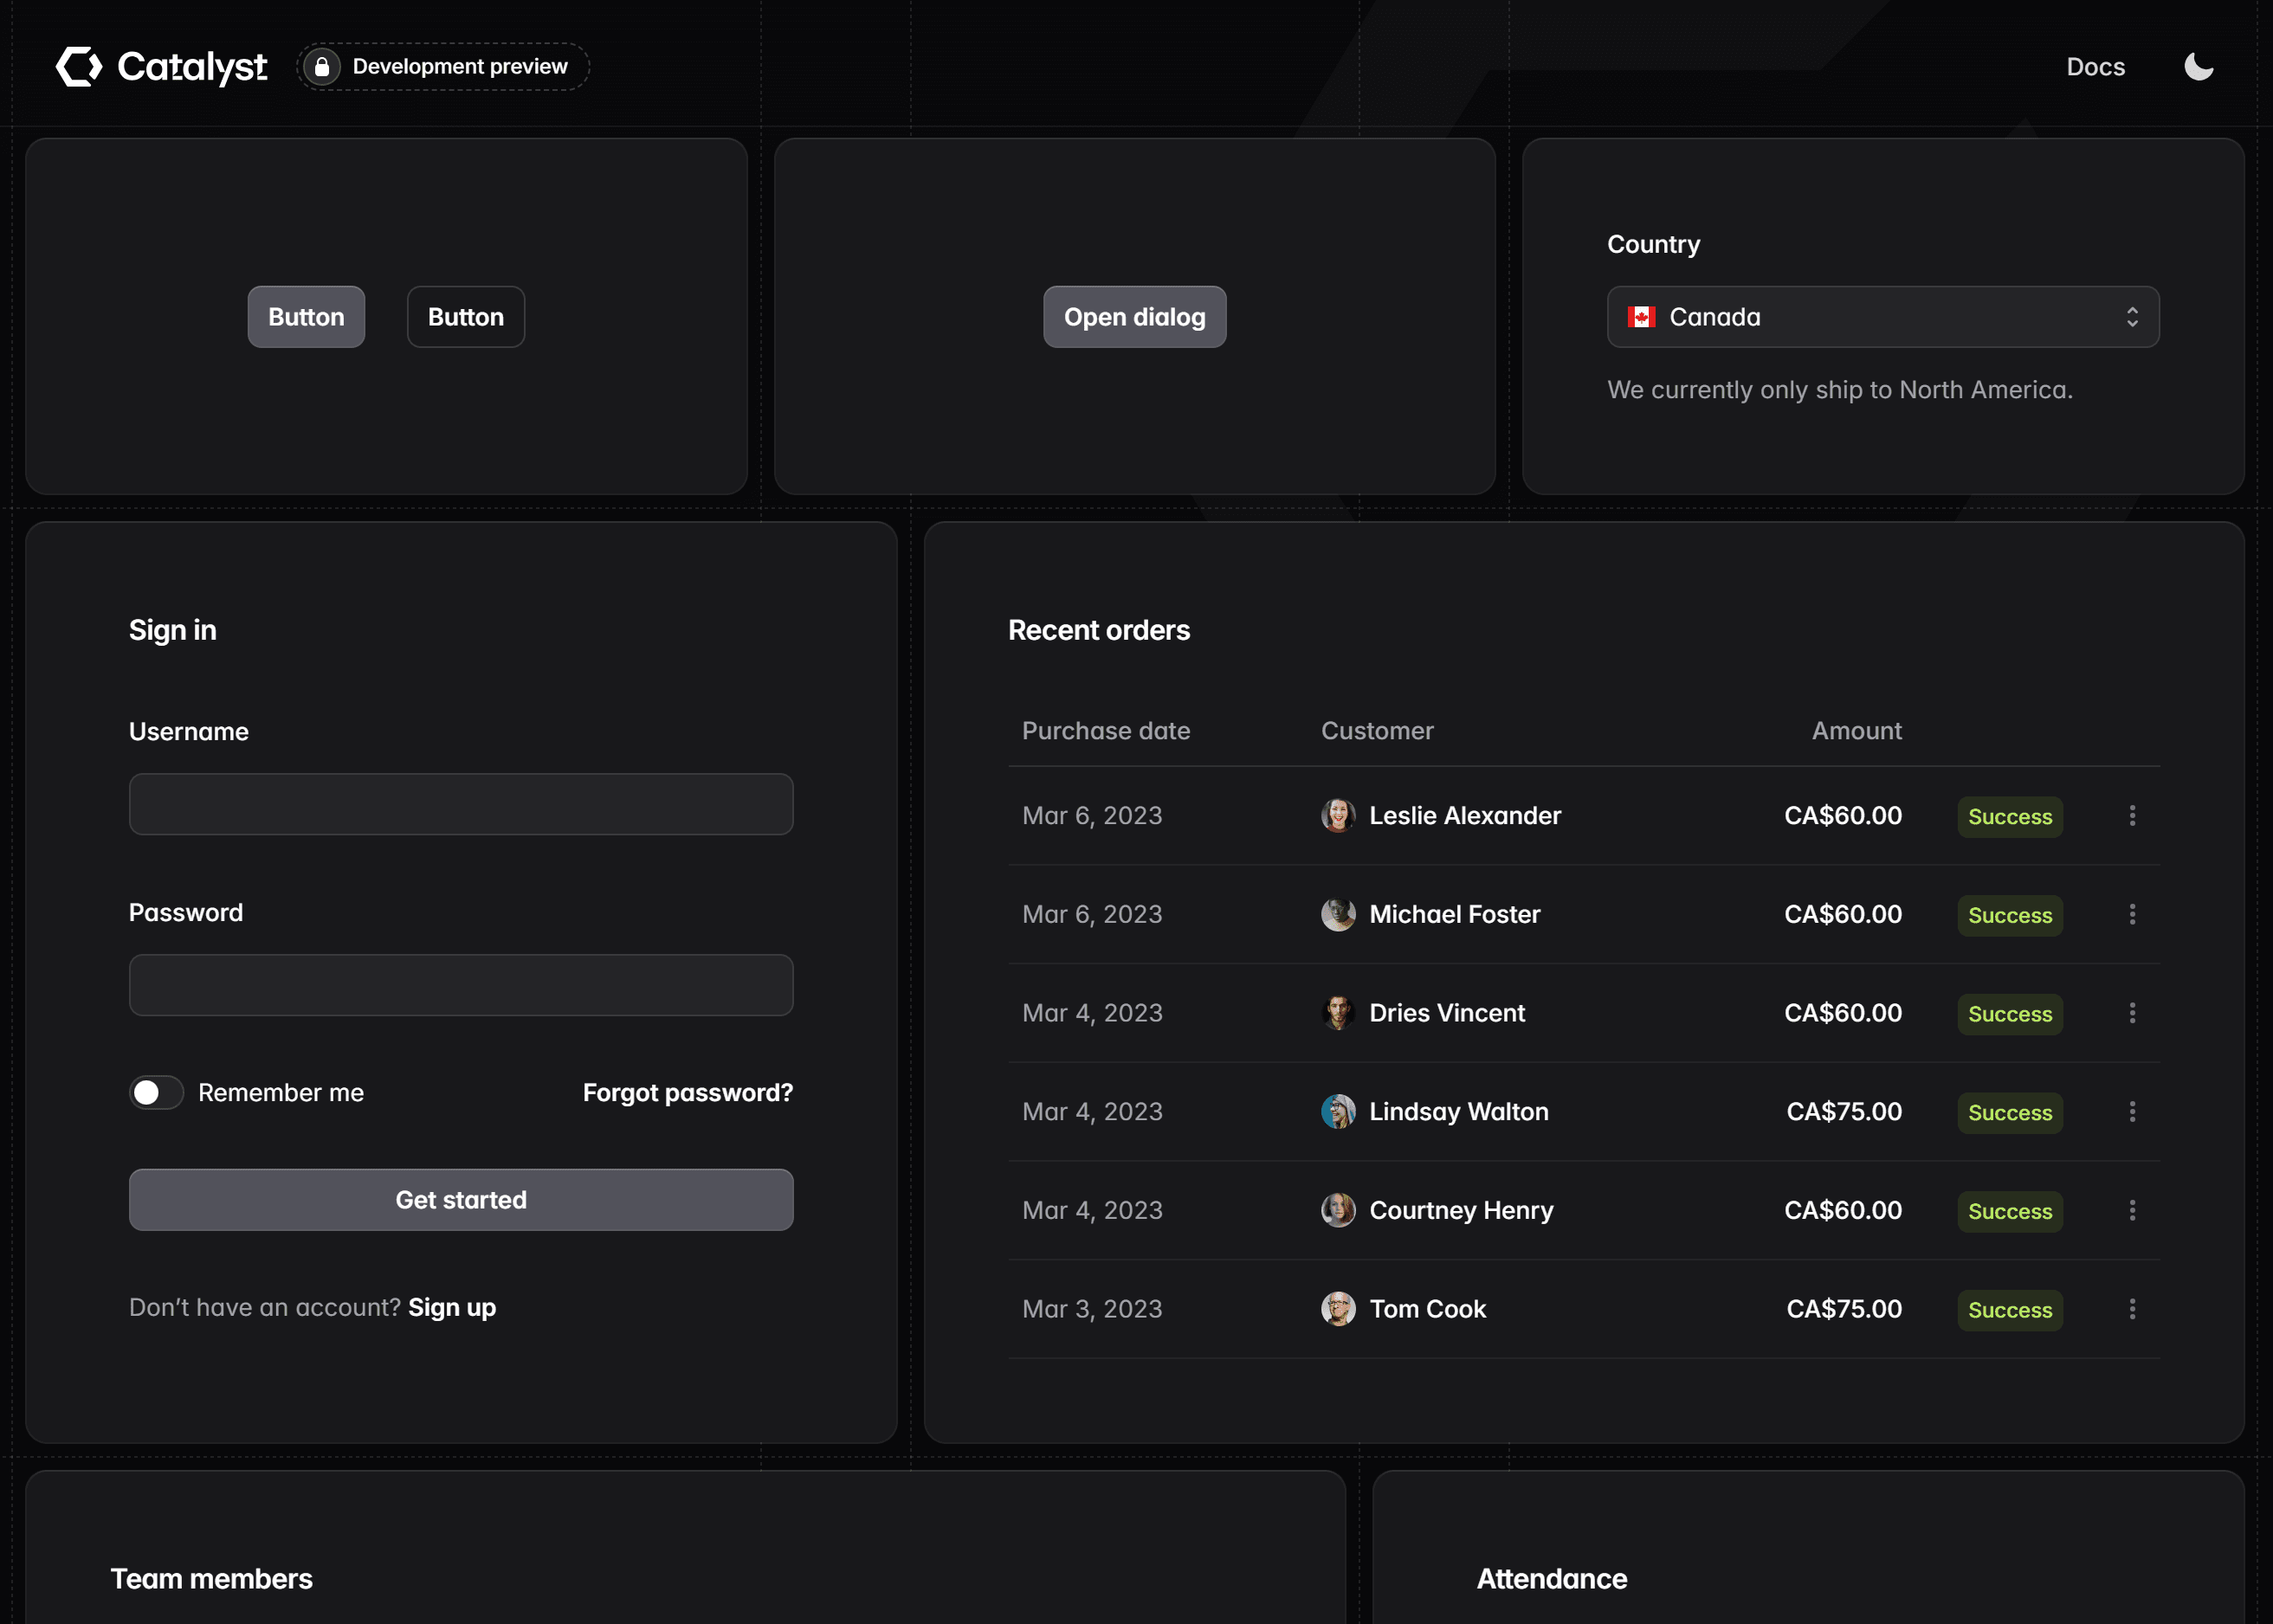The width and height of the screenshot is (2273, 1624).
Task: Open the kebab menu for Tom Cook's order
Action: pos(2132,1309)
